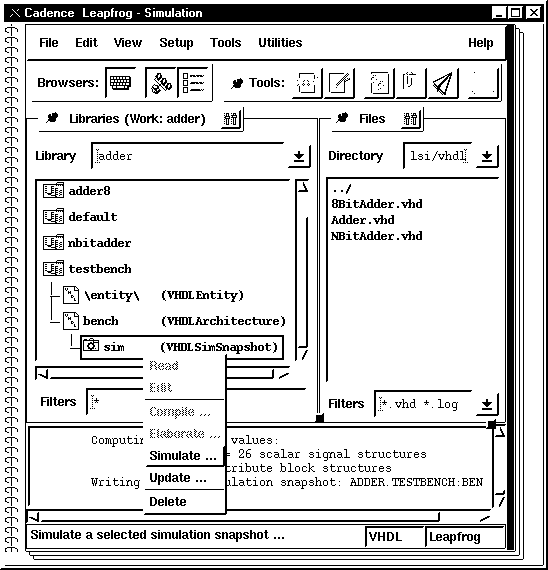The image size is (548, 570).
Task: Select the library browser icon
Action: 161,83
